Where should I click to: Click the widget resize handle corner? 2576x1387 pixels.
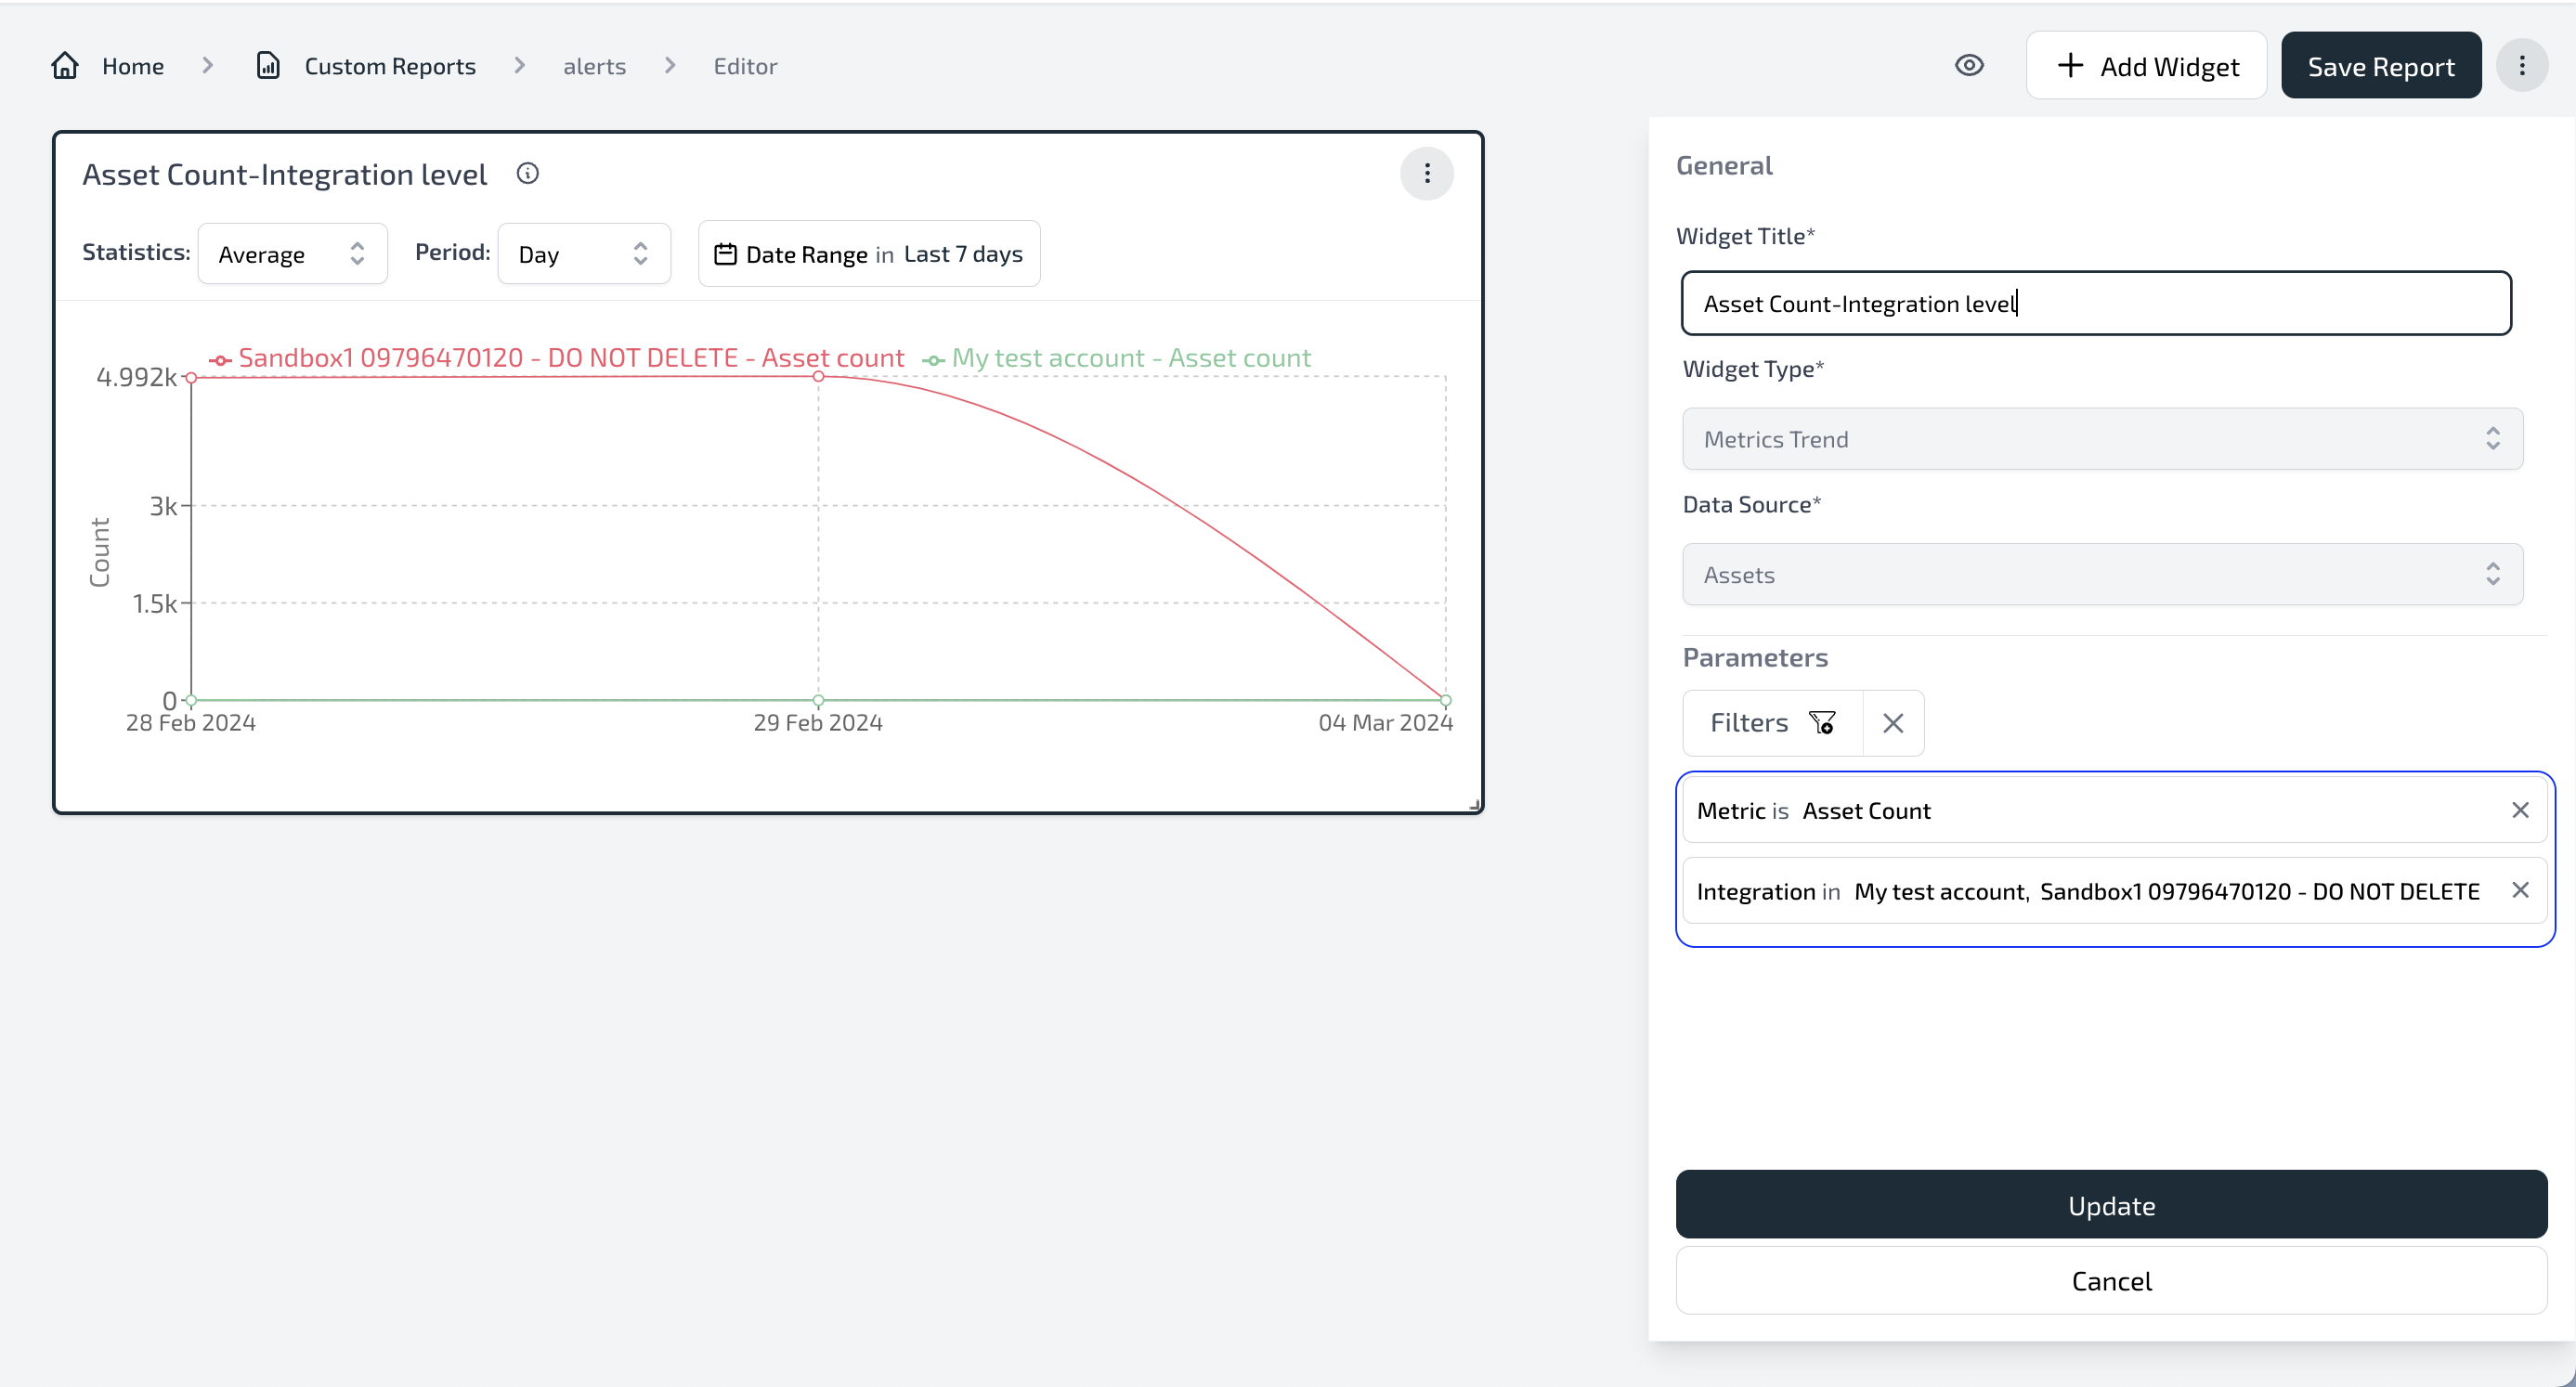(1474, 804)
